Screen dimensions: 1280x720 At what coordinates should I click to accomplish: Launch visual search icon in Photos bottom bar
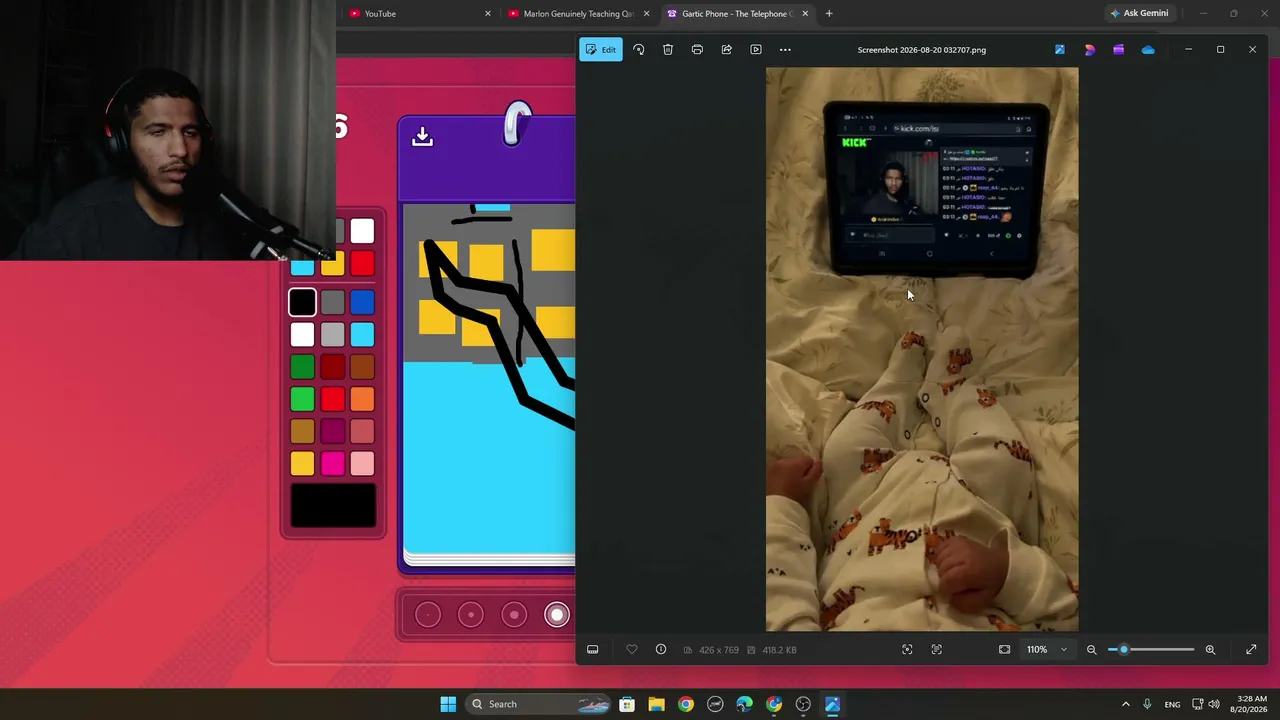907,650
